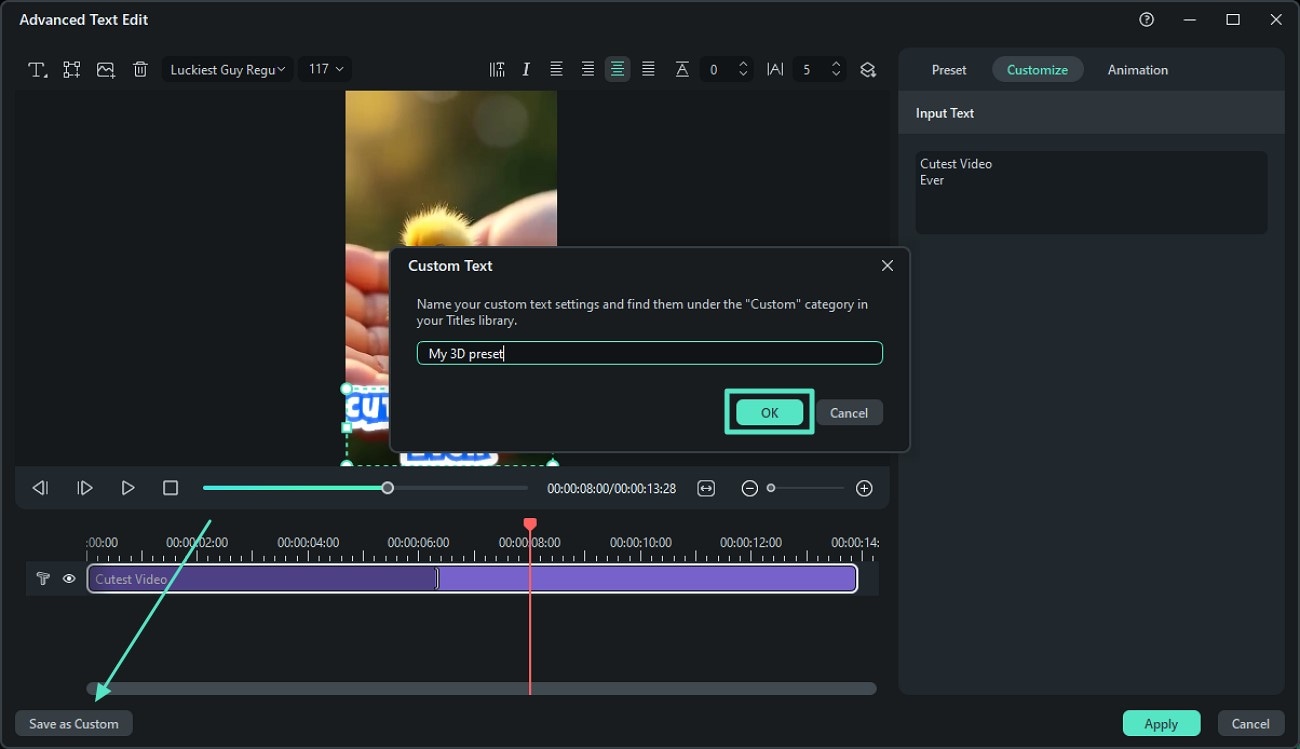
Task: Click Save as Custom button
Action: click(74, 723)
